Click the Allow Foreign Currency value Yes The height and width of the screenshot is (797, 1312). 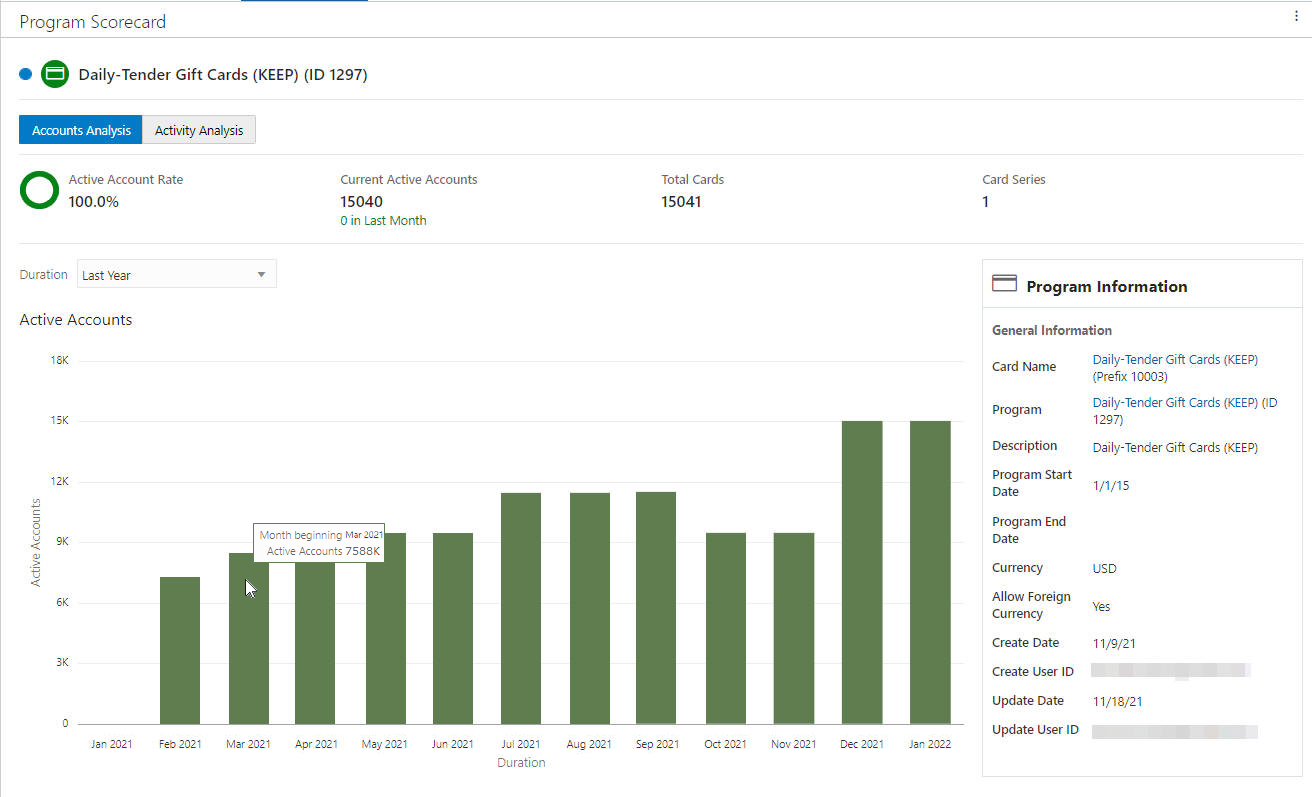pos(1101,607)
